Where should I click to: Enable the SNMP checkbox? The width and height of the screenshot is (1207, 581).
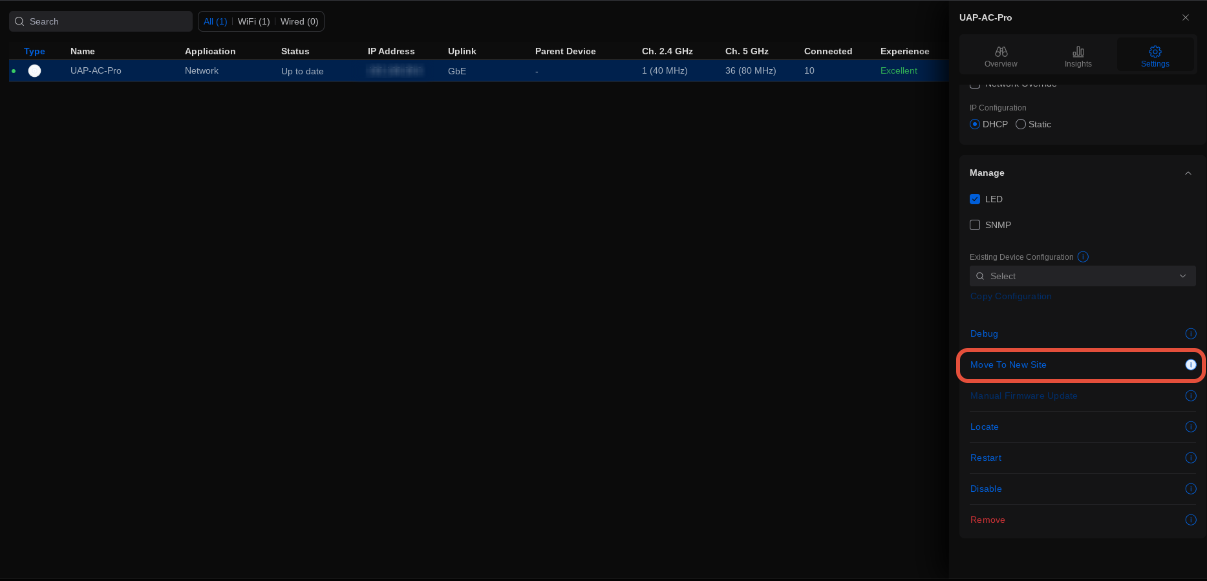975,225
